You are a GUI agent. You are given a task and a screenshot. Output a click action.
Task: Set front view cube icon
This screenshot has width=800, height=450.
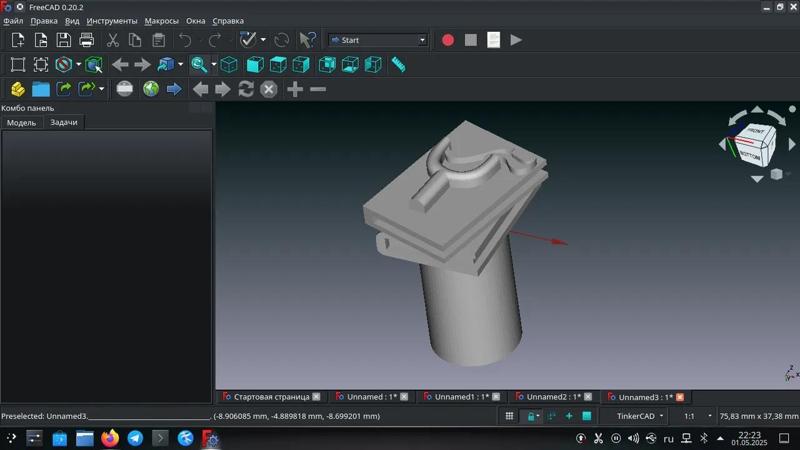coord(255,65)
